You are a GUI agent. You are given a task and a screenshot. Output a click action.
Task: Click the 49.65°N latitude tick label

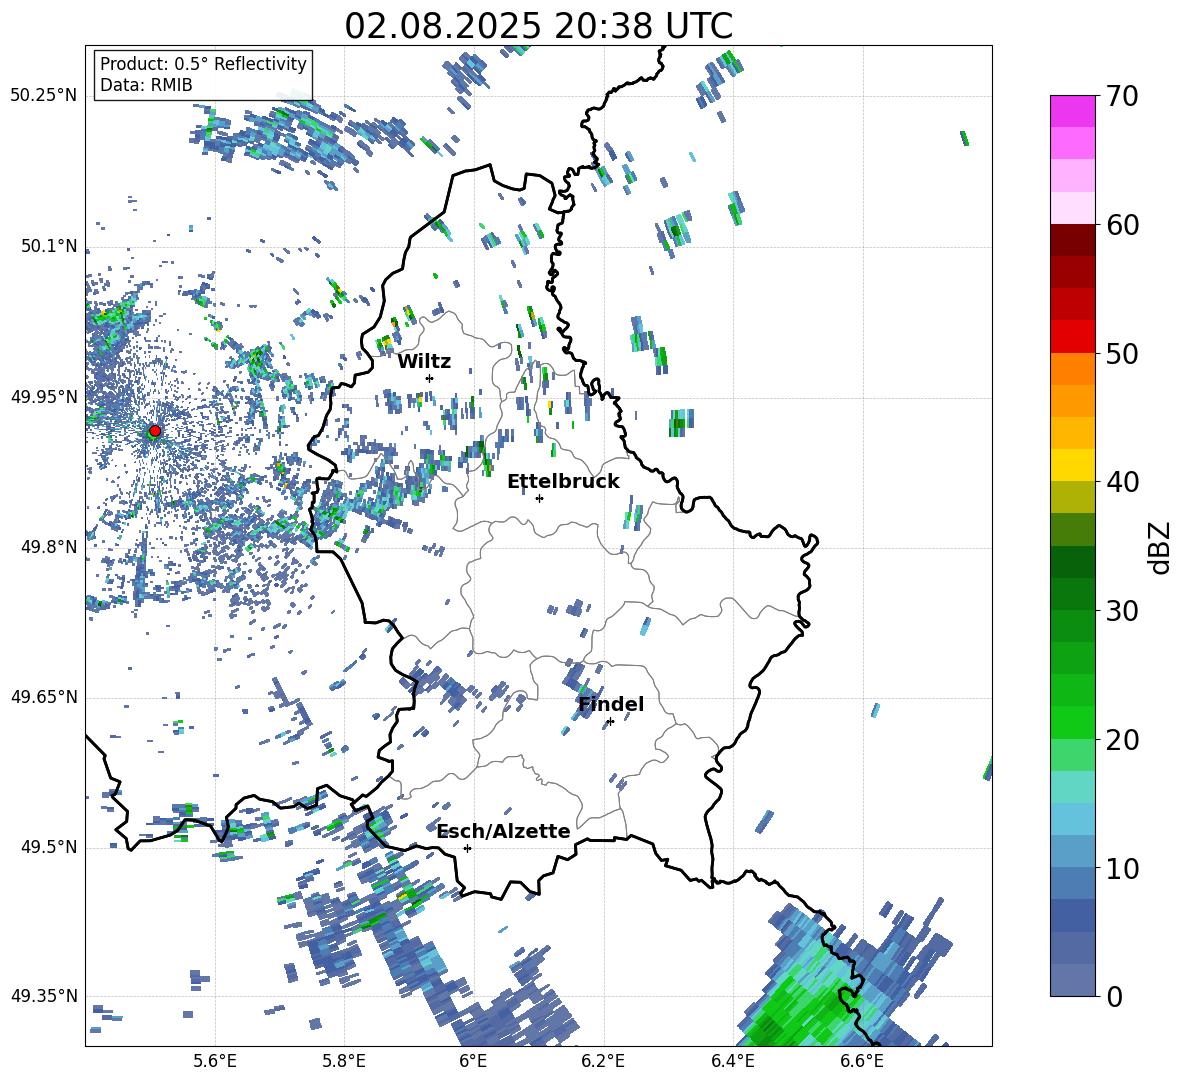[44, 697]
